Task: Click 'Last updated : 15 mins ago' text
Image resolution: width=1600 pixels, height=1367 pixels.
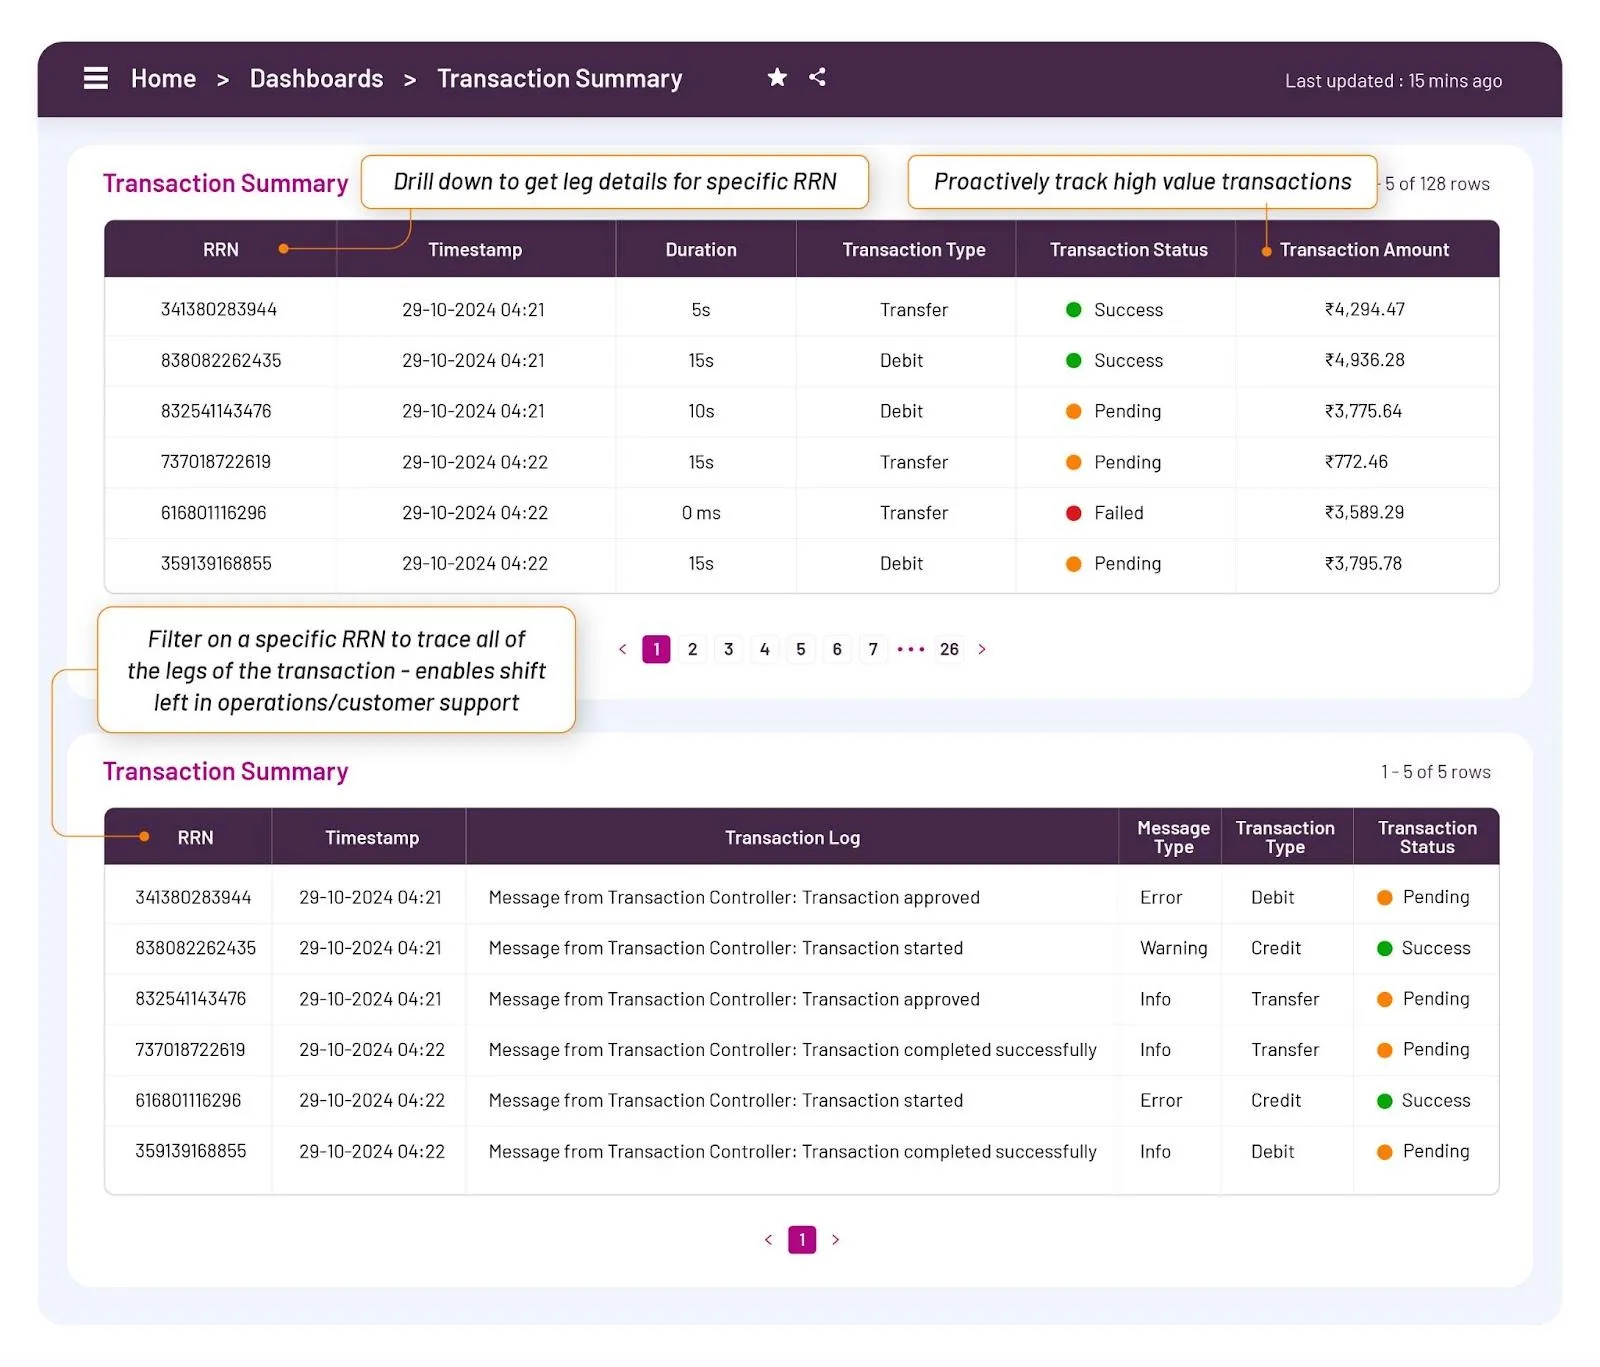Action: click(x=1393, y=81)
